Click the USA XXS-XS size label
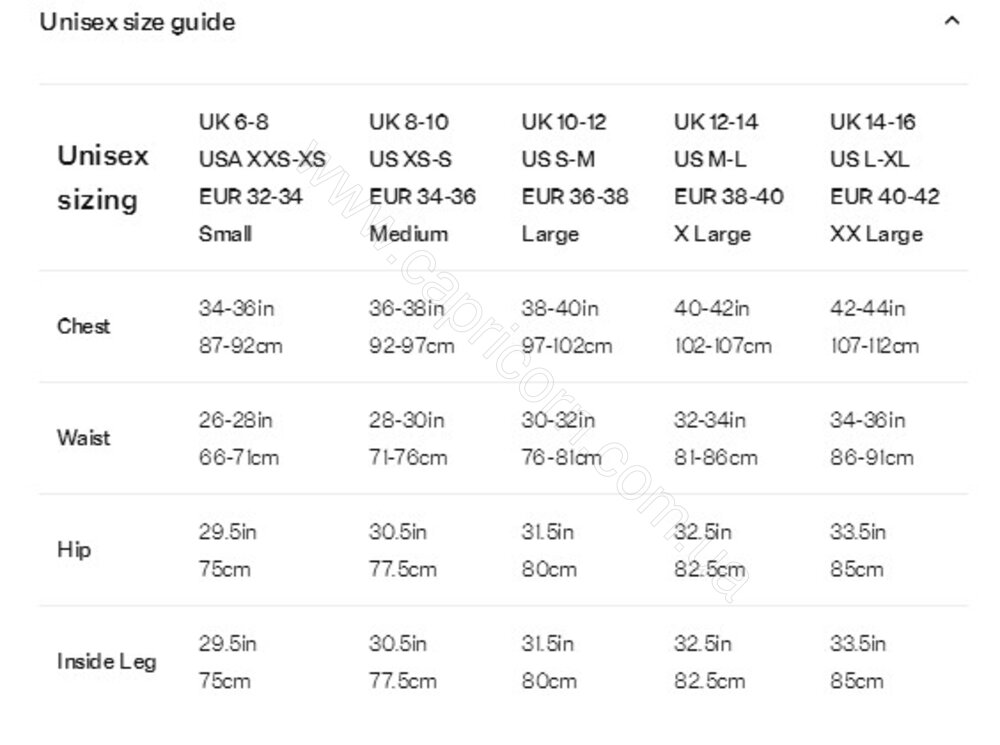The width and height of the screenshot is (1000, 745). tap(262, 159)
